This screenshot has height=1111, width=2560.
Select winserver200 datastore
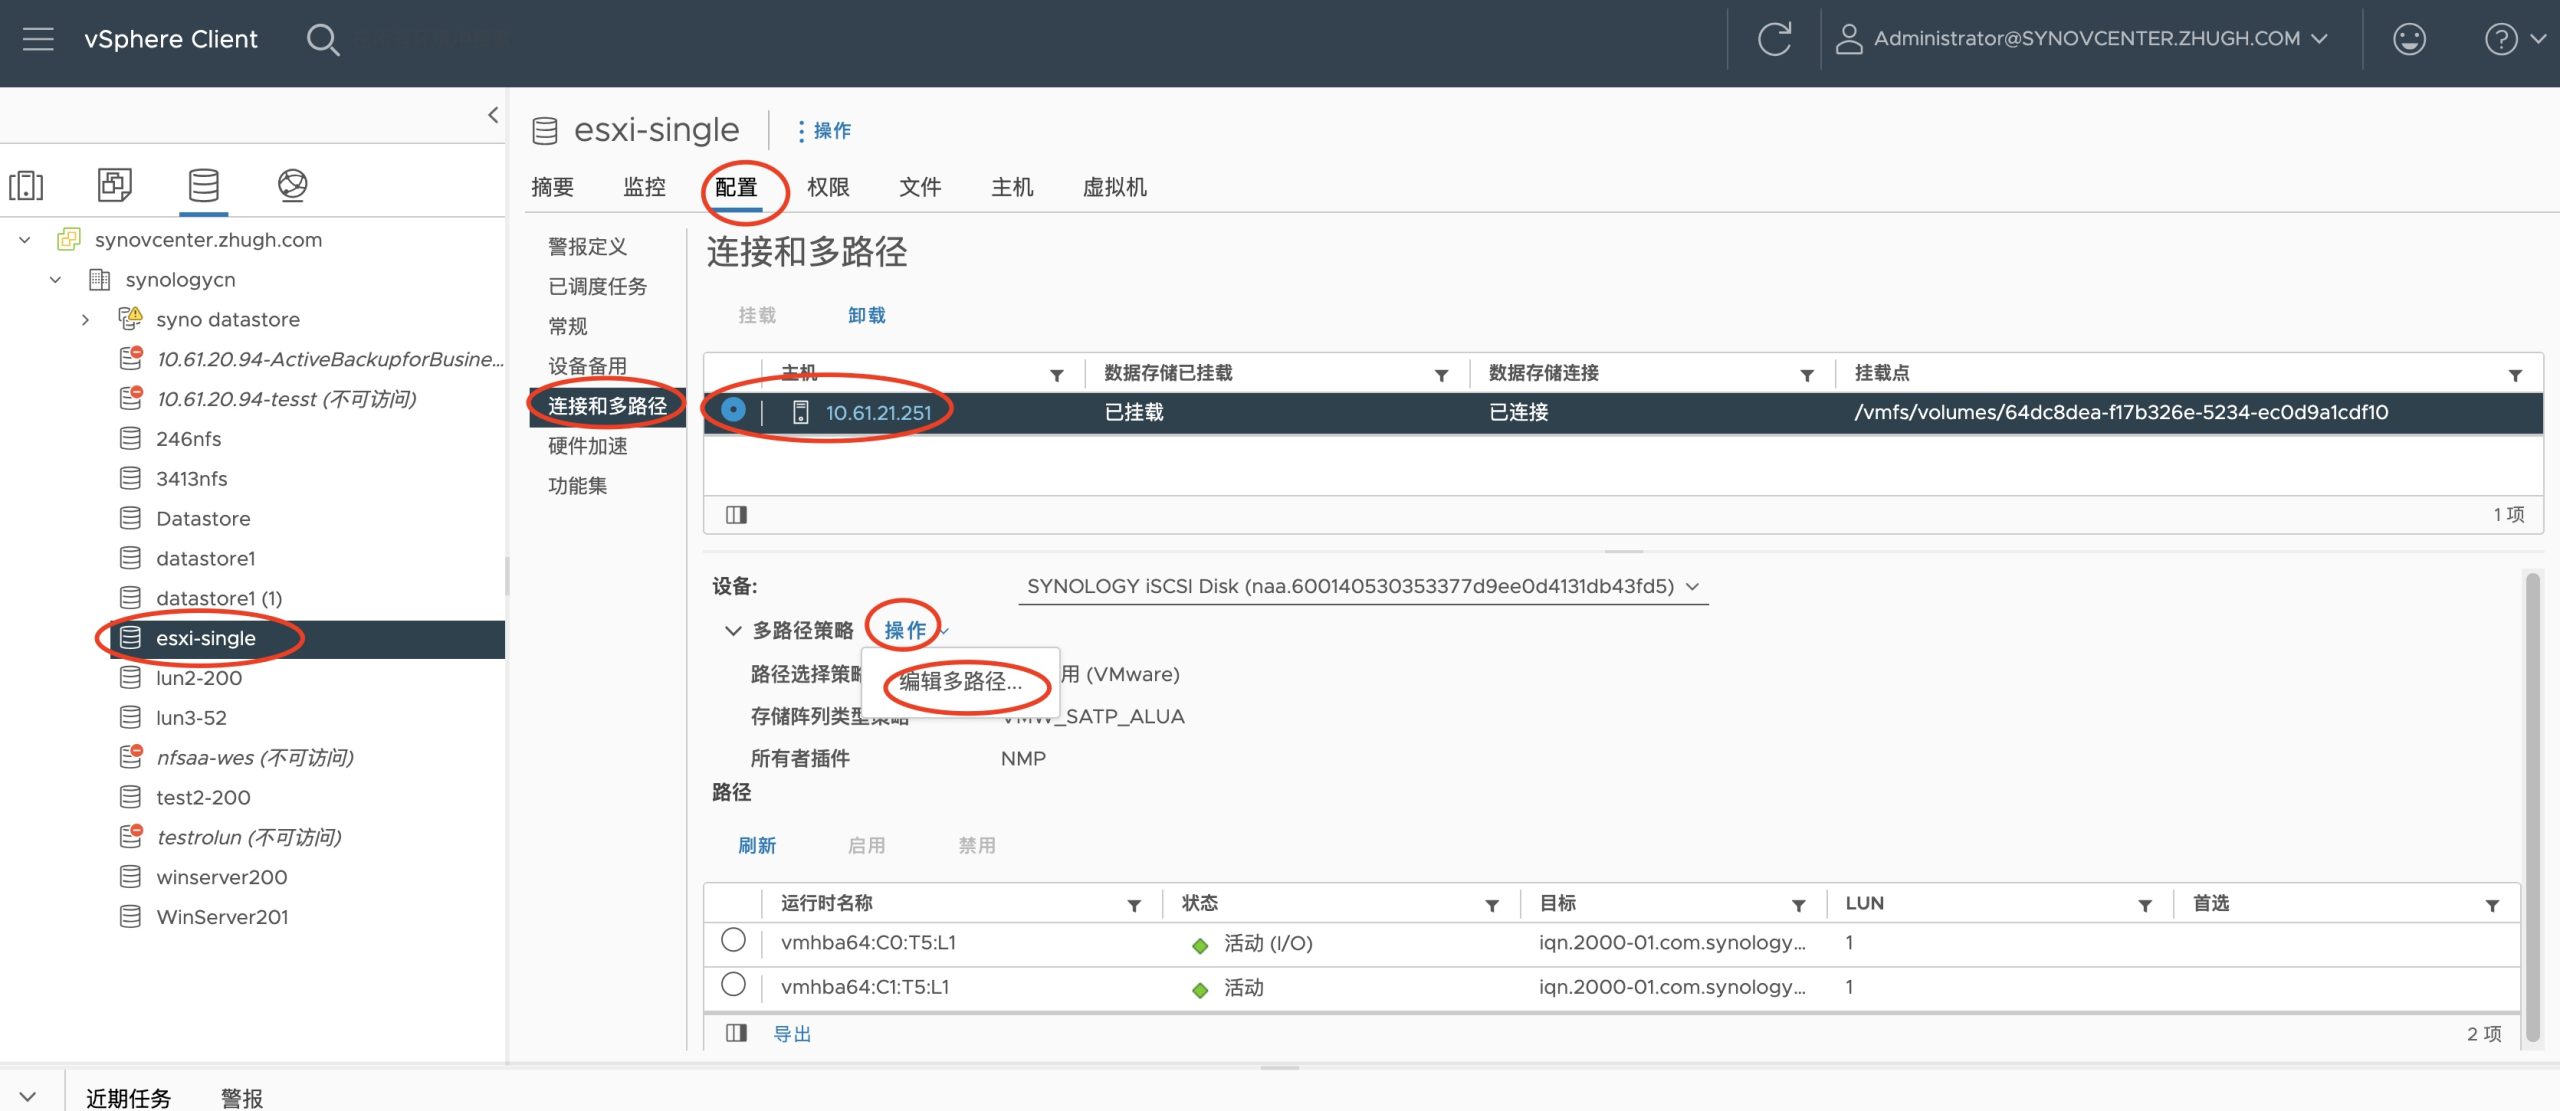(221, 877)
